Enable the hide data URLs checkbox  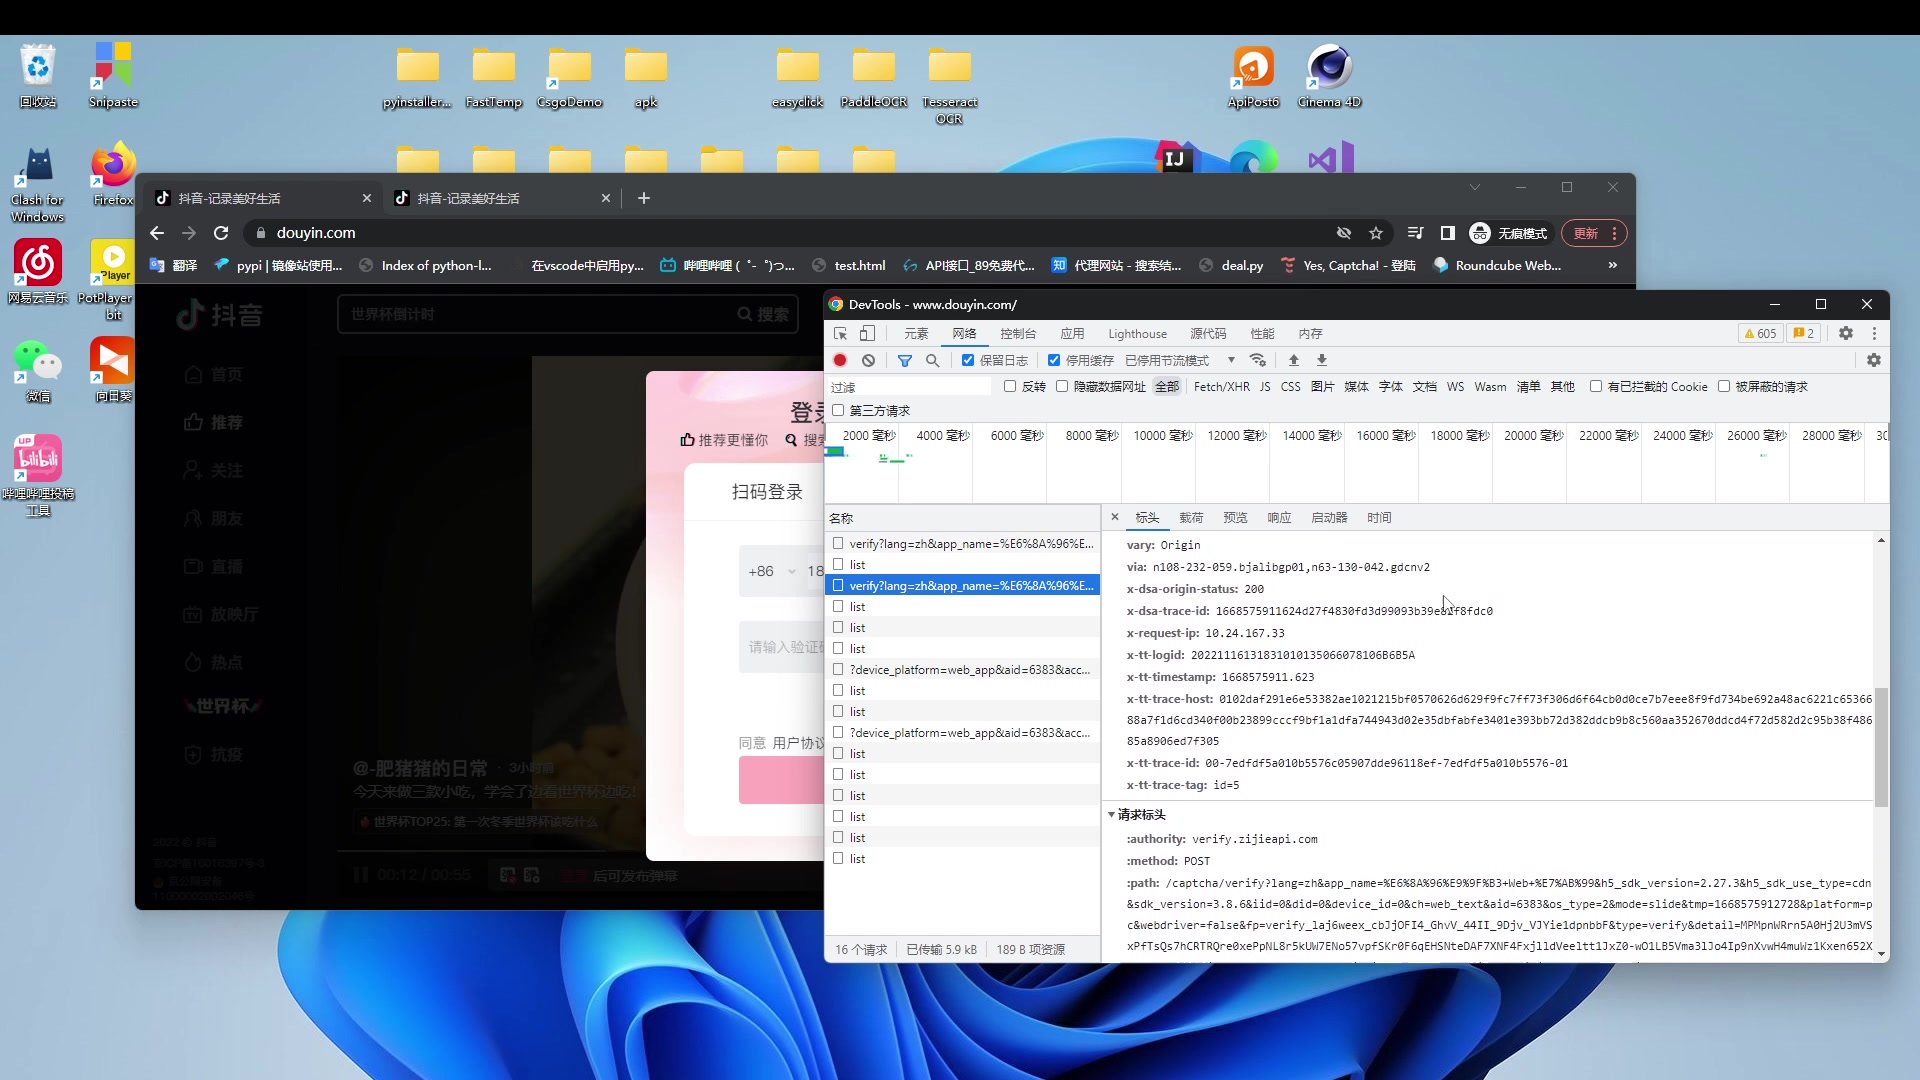1062,386
